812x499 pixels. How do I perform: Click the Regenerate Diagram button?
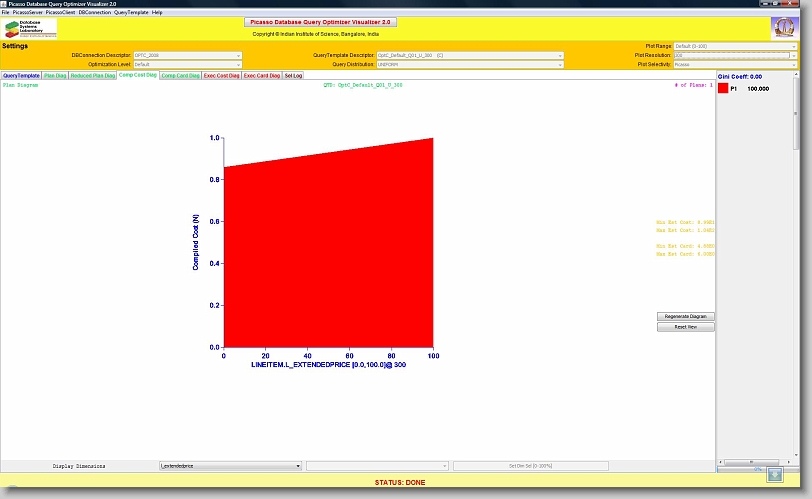[685, 316]
